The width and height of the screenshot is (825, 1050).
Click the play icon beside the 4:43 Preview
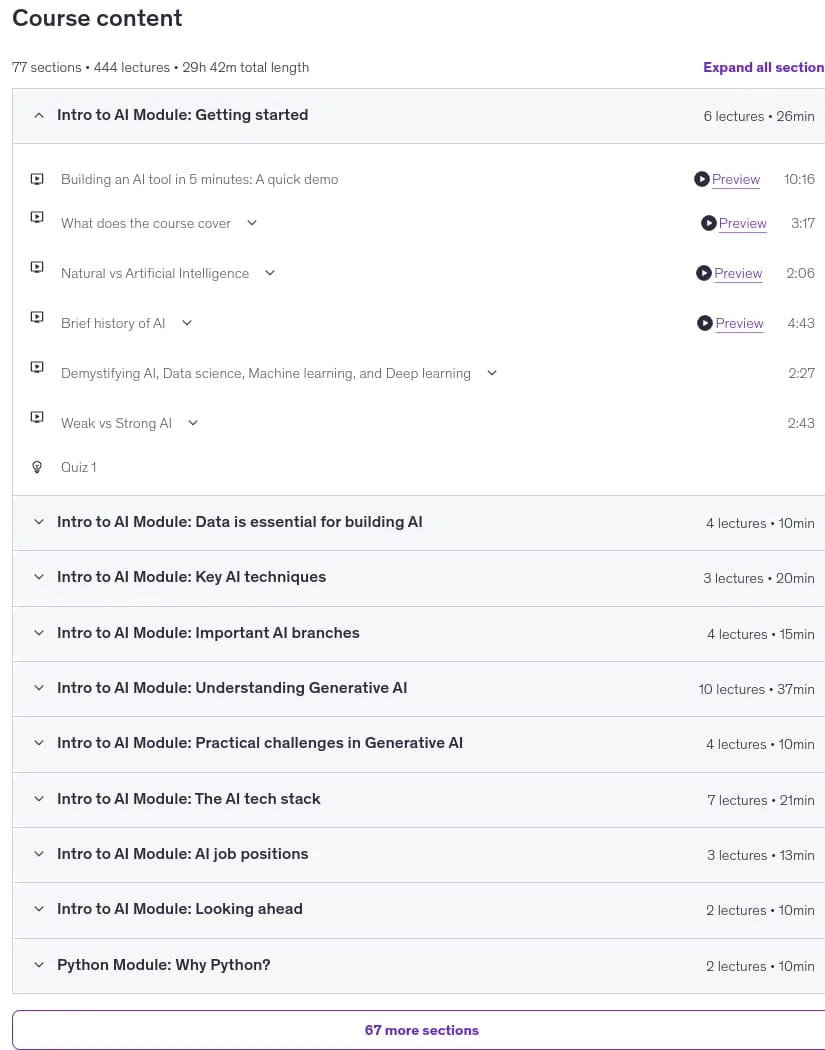(704, 323)
